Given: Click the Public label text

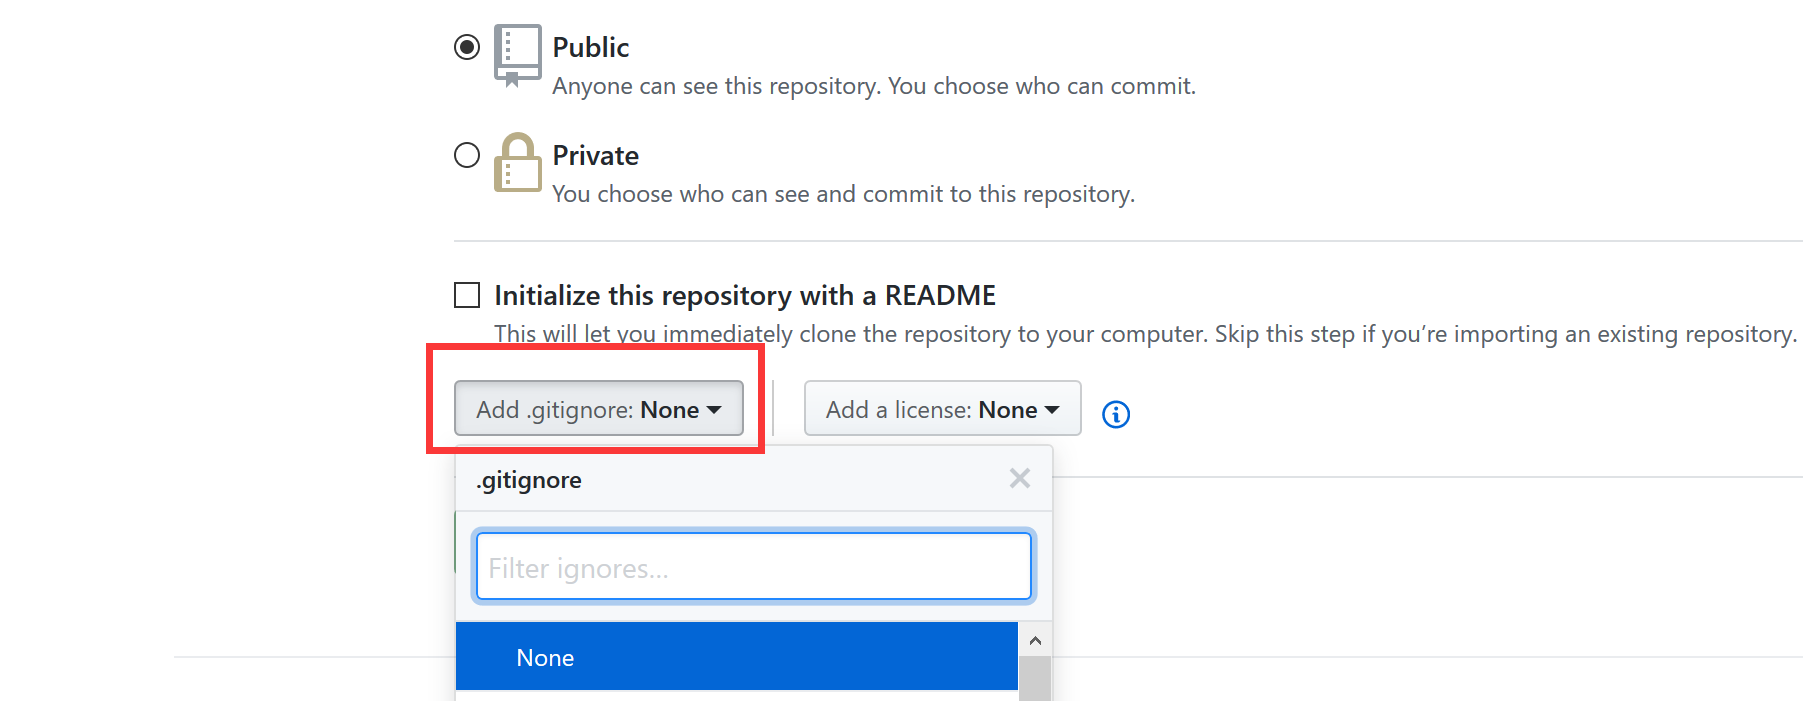Looking at the screenshot, I should 591,47.
